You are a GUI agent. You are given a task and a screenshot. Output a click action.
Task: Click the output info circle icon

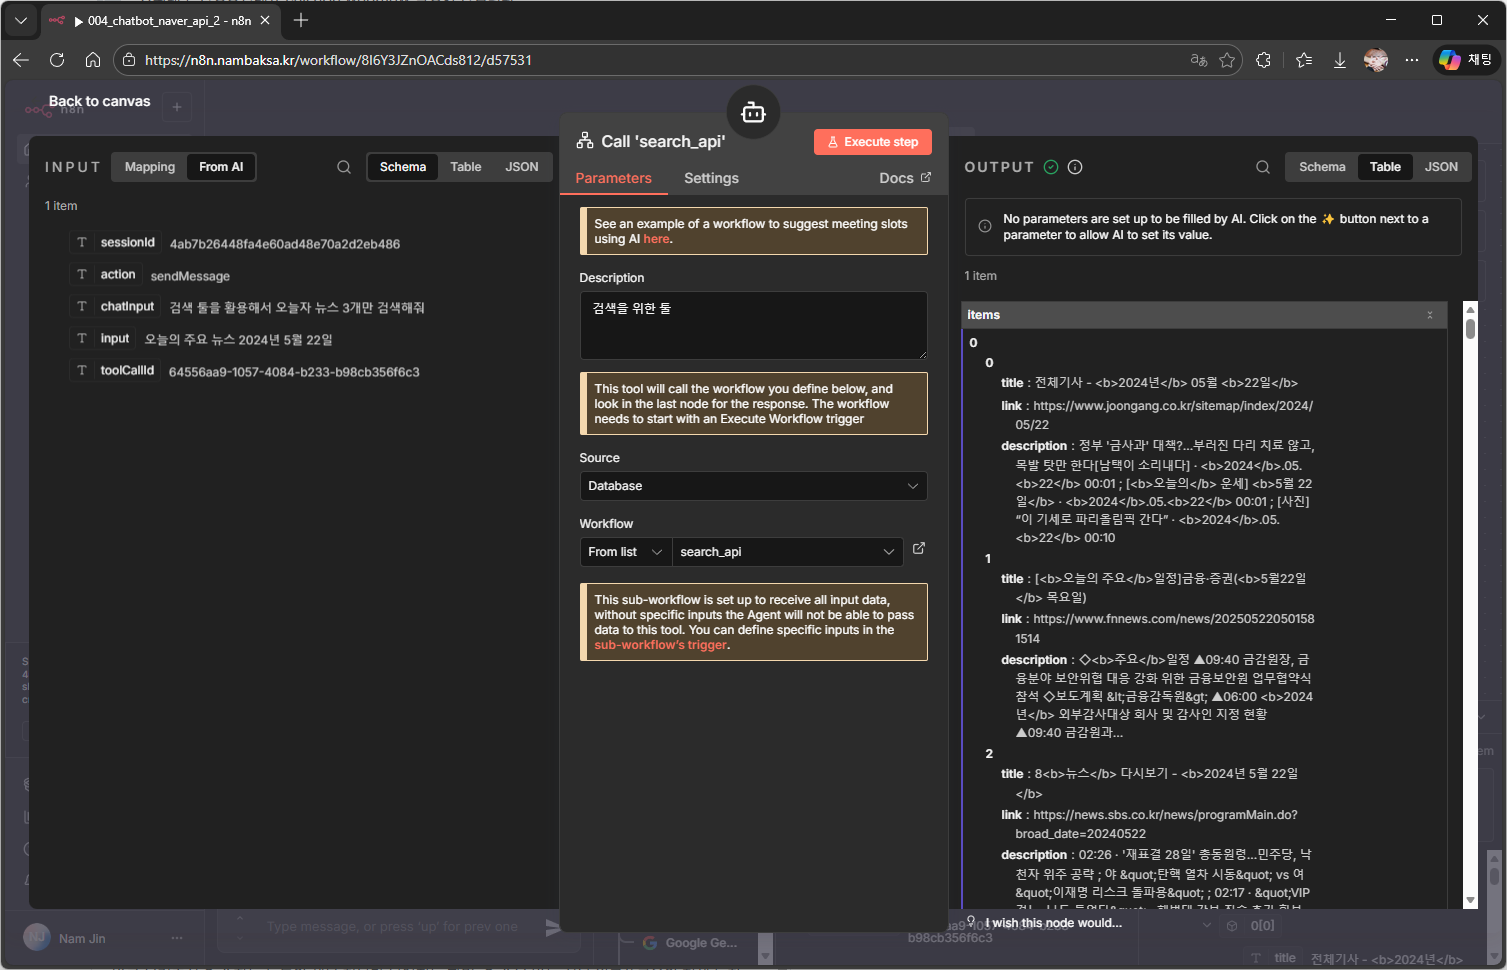[1075, 167]
